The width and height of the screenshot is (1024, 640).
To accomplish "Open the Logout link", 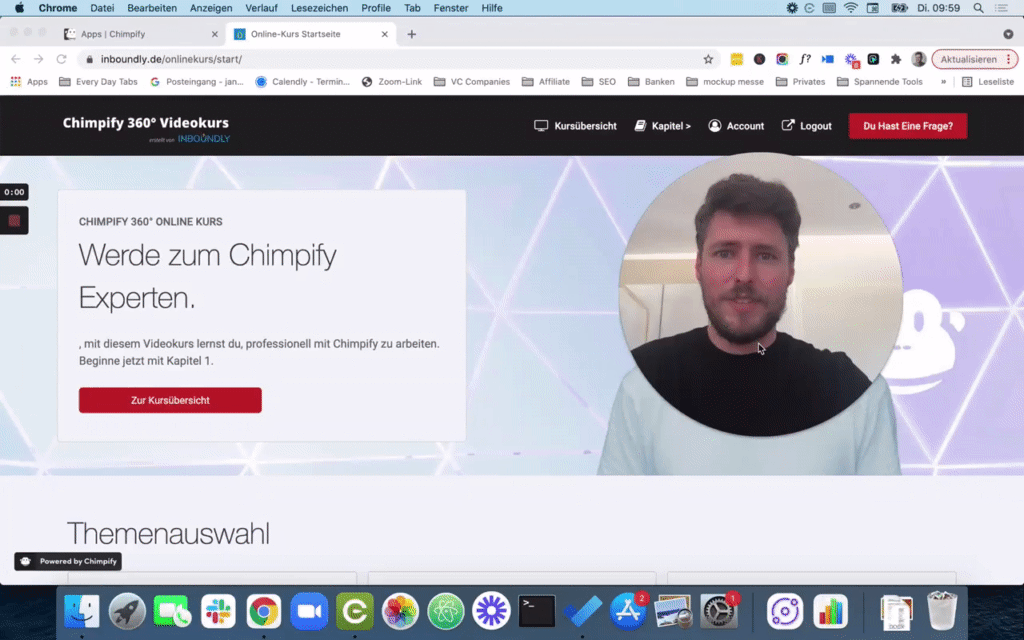I will click(x=807, y=125).
